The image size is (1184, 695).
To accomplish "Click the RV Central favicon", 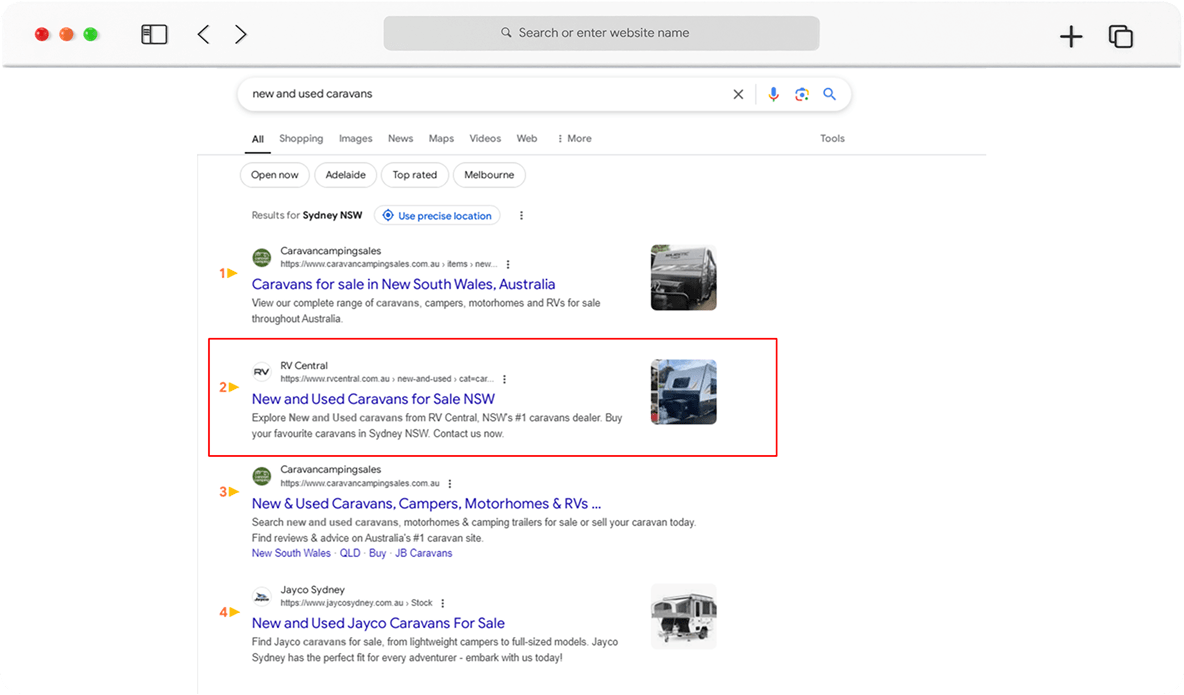I will click(261, 372).
